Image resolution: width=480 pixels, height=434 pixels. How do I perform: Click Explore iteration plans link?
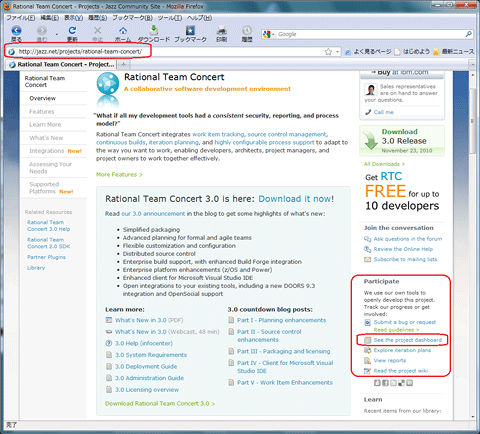point(402,350)
